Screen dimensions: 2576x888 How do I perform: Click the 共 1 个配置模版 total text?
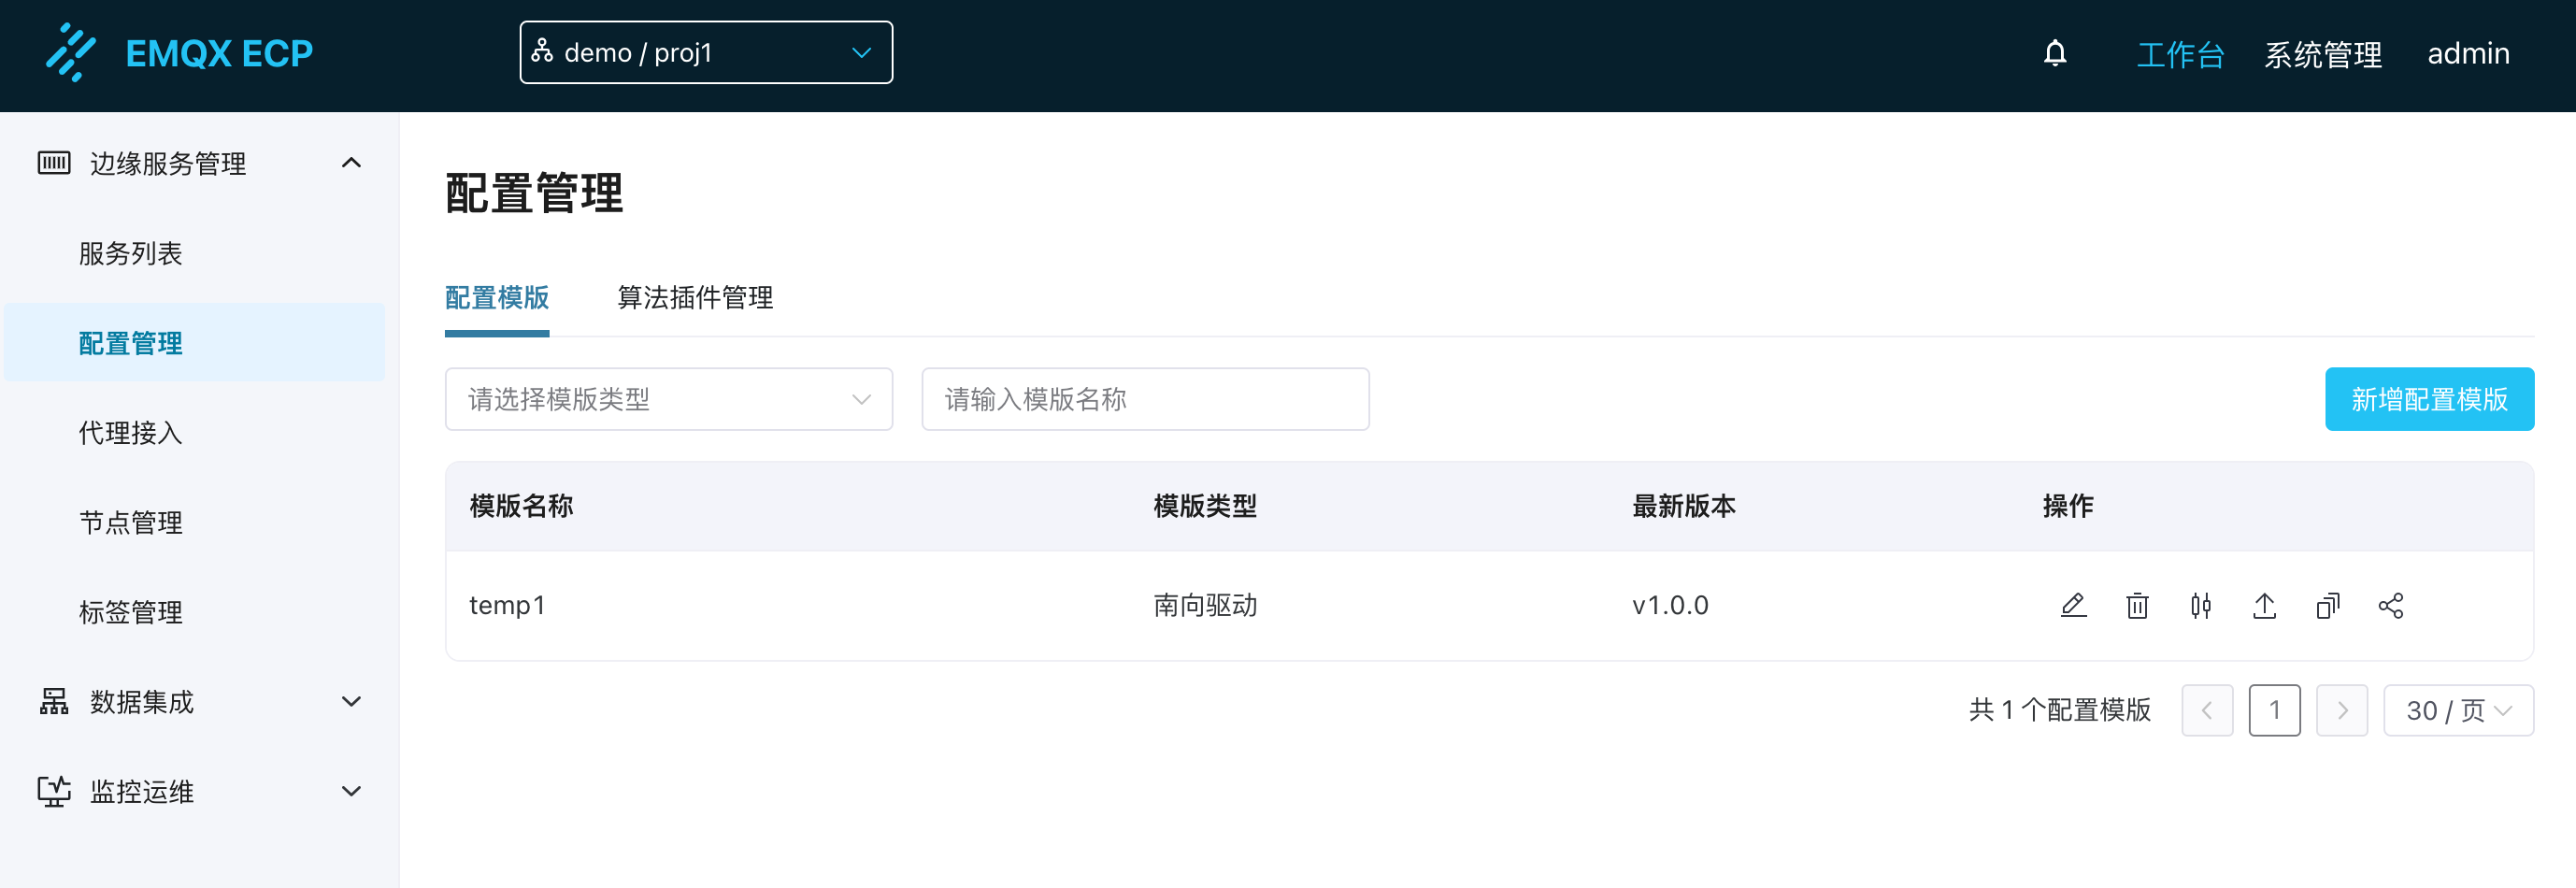[2060, 710]
